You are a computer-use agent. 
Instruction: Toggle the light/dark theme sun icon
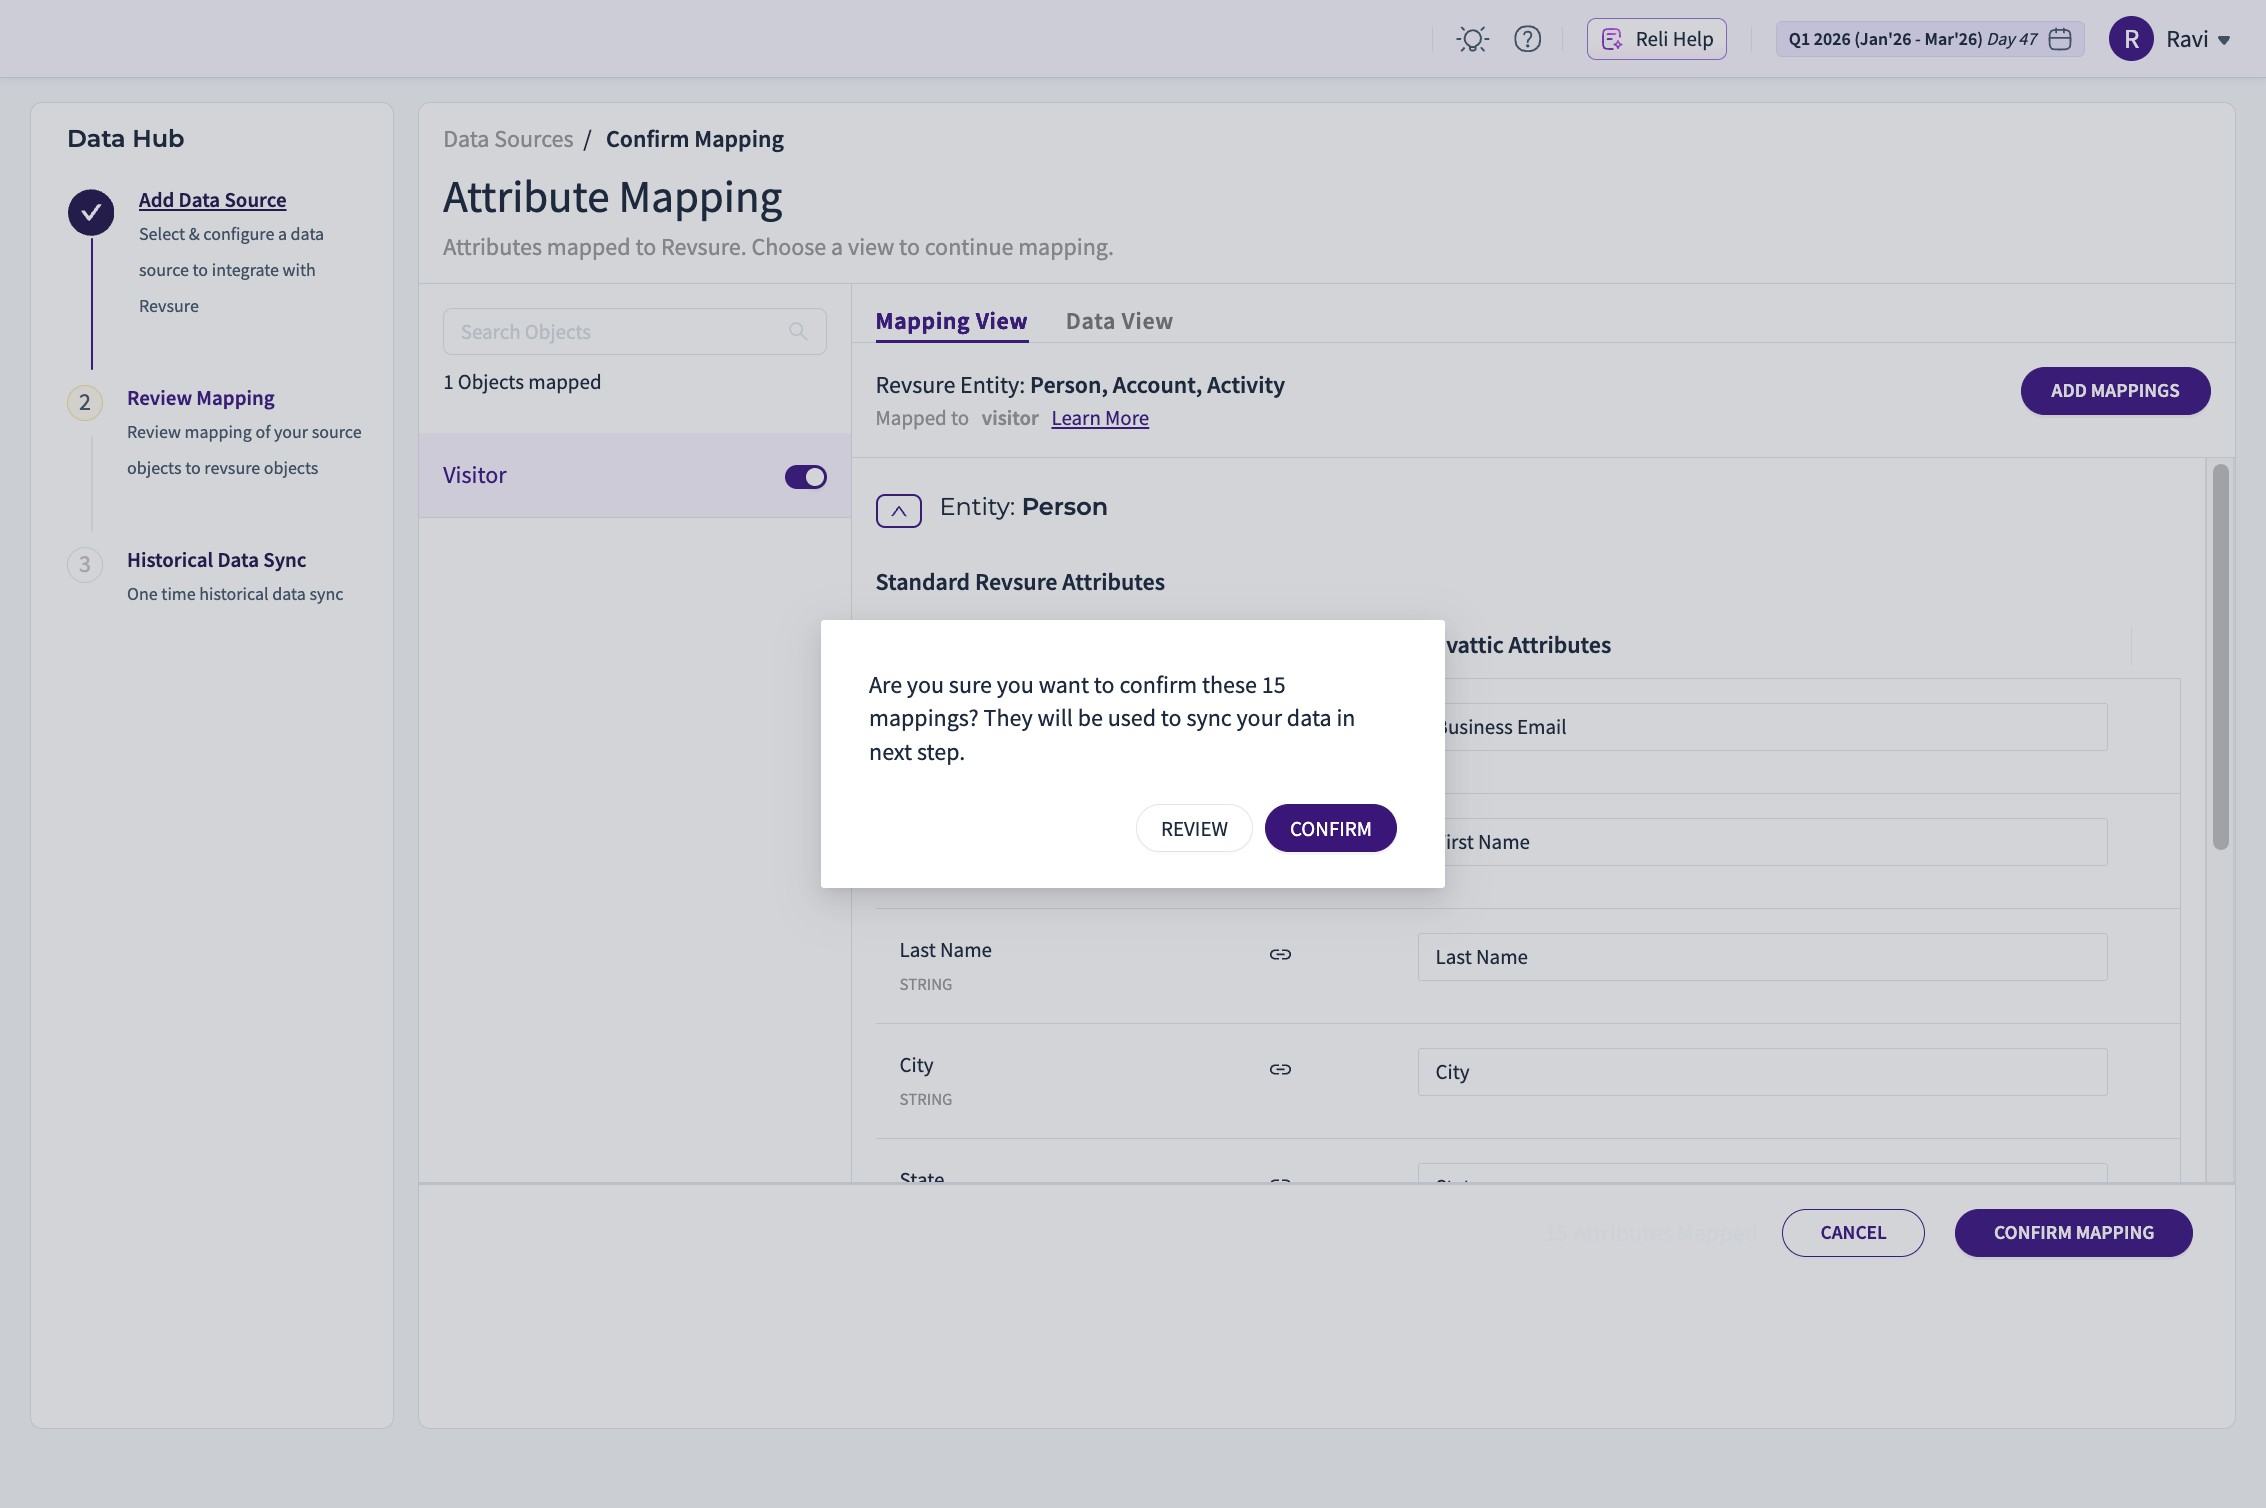1472,39
